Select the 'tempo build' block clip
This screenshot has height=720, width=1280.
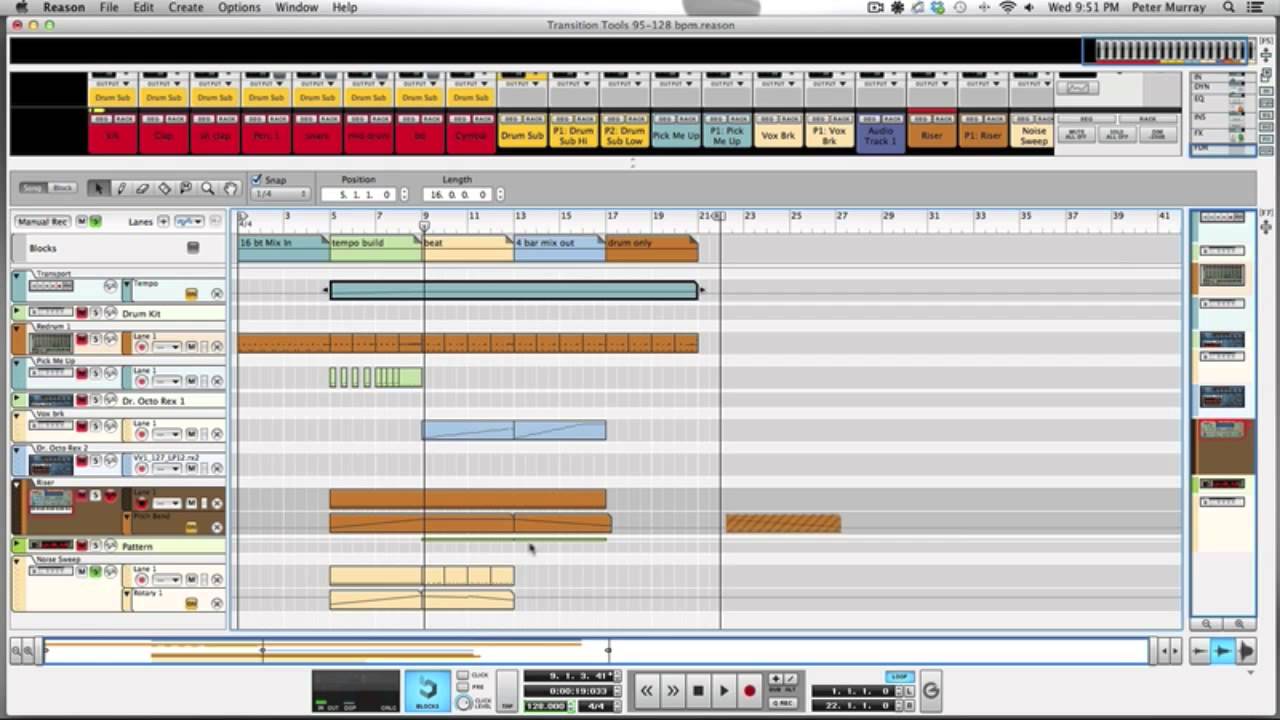click(376, 248)
